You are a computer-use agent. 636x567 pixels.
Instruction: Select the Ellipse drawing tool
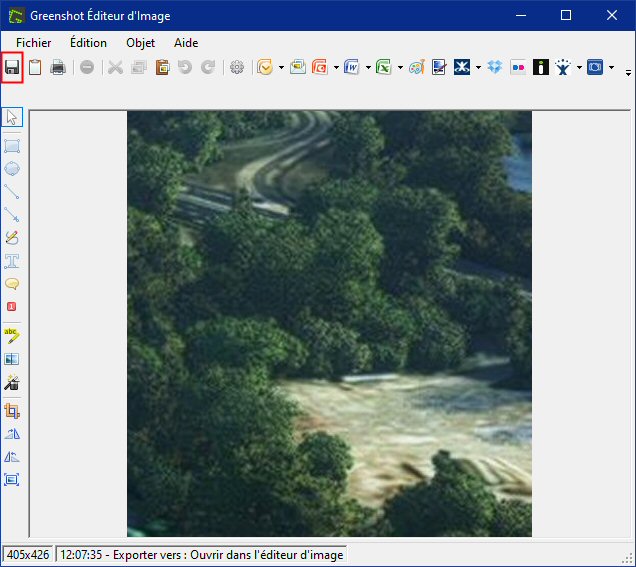click(x=12, y=169)
